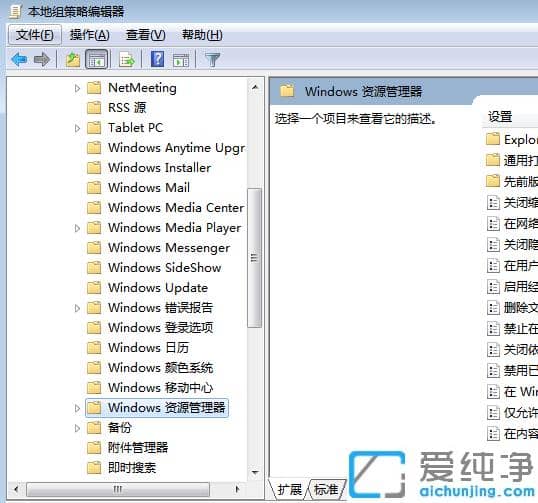
Task: Select the 在用户 policy setting
Action: click(x=512, y=266)
